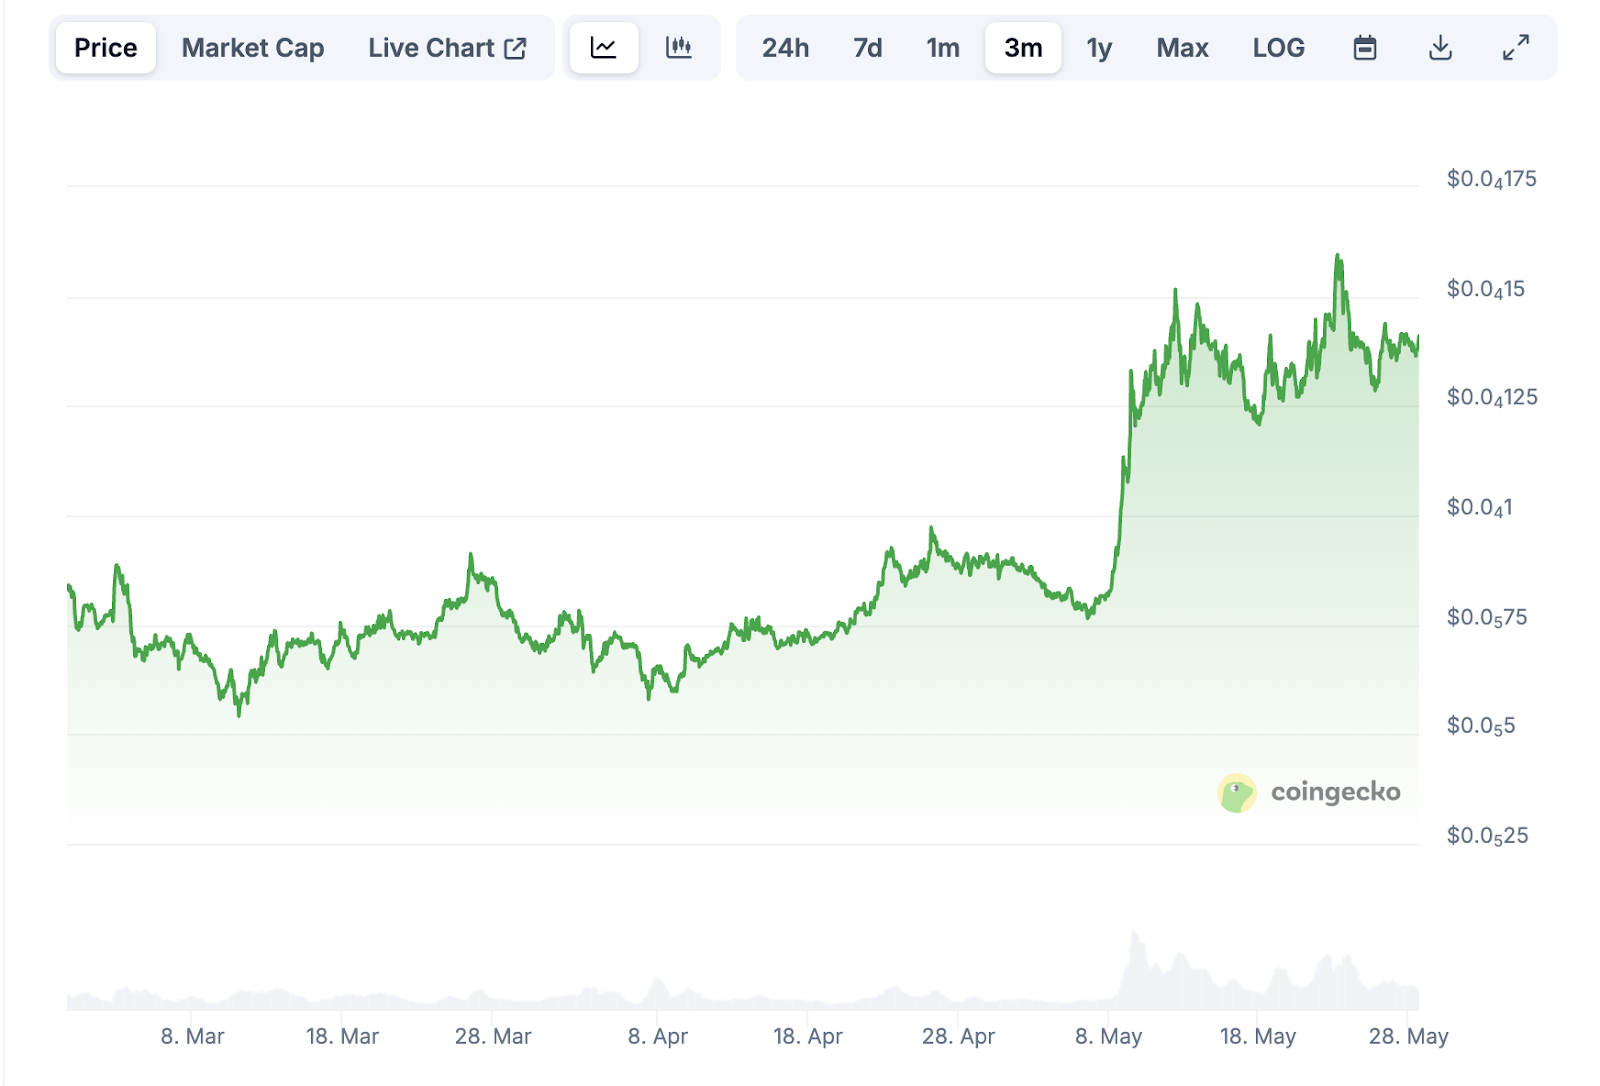The image size is (1600, 1086).
Task: Click the $0.0₄1 price axis label
Action: coord(1479,508)
